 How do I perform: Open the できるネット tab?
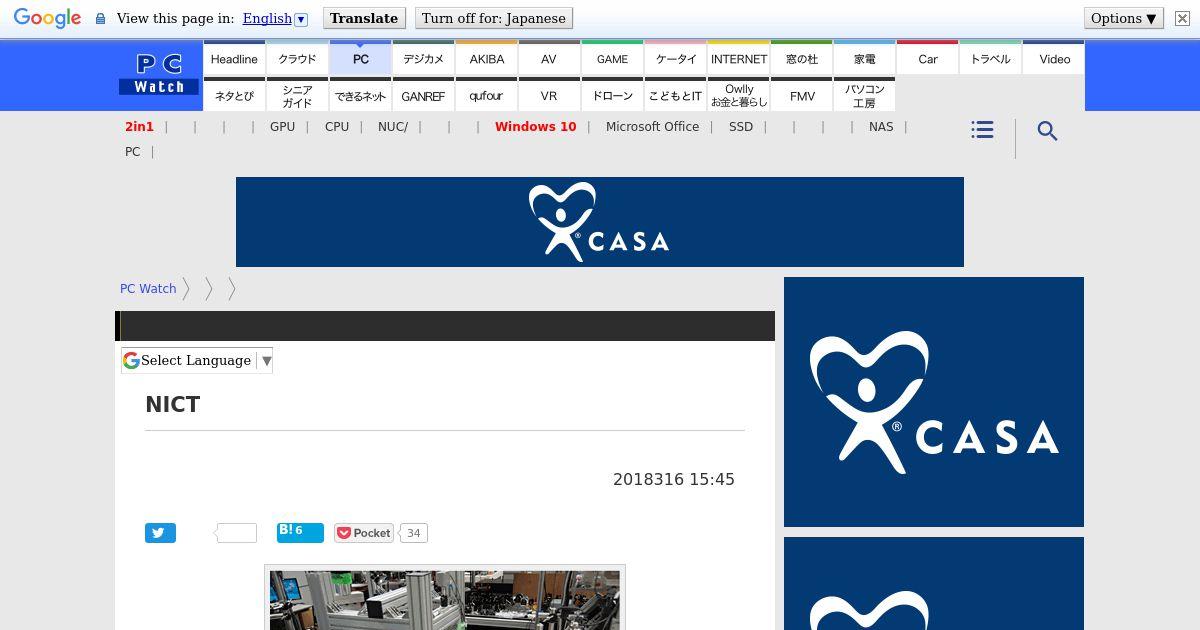click(360, 96)
